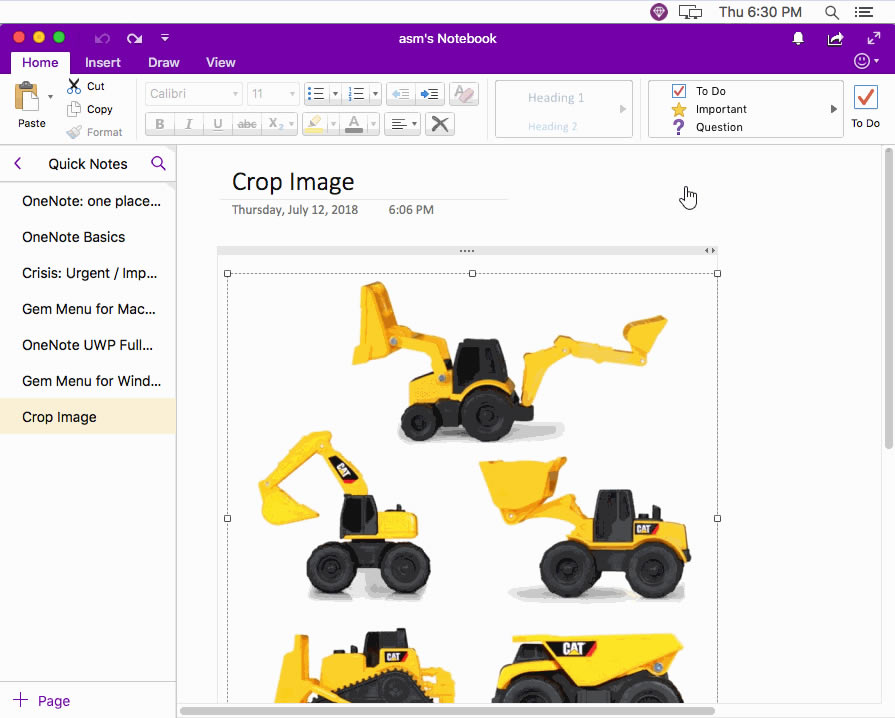Screen dimensions: 895x718
Task: Search notes with the magnifier in sidebar
Action: coord(159,163)
